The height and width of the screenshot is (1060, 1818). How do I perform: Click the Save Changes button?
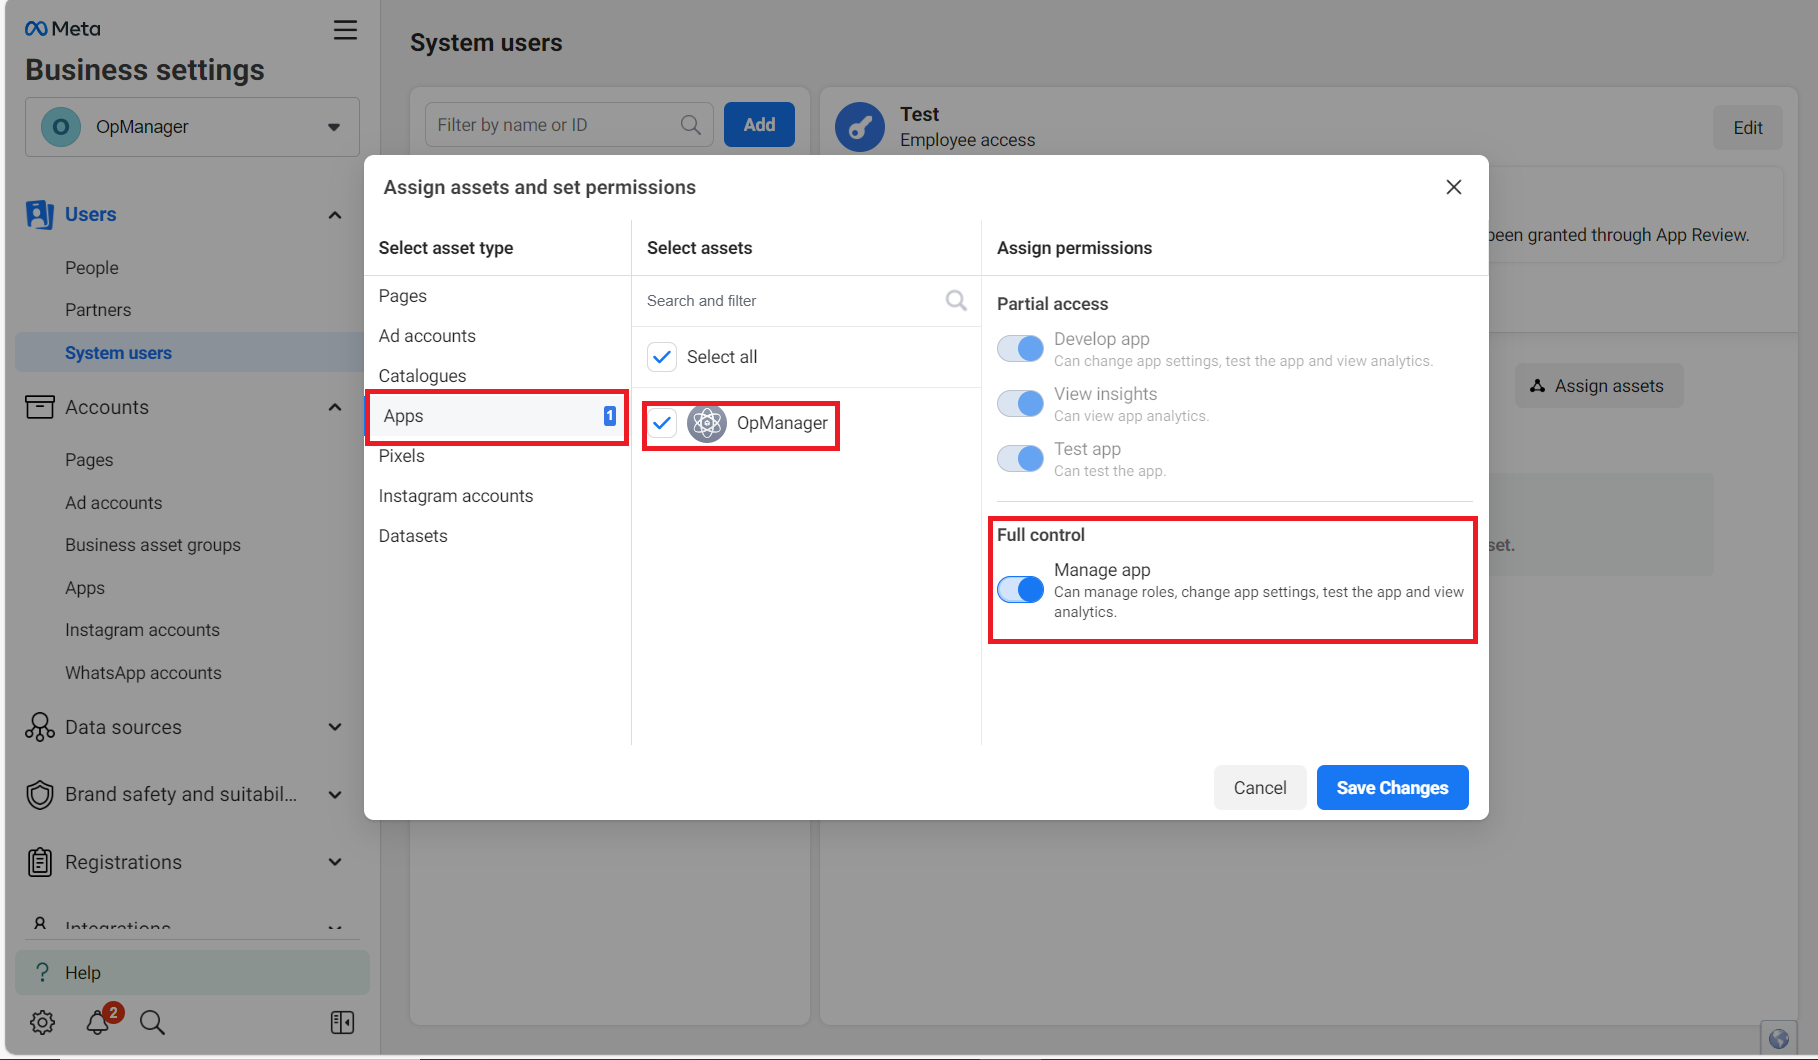[x=1392, y=788]
